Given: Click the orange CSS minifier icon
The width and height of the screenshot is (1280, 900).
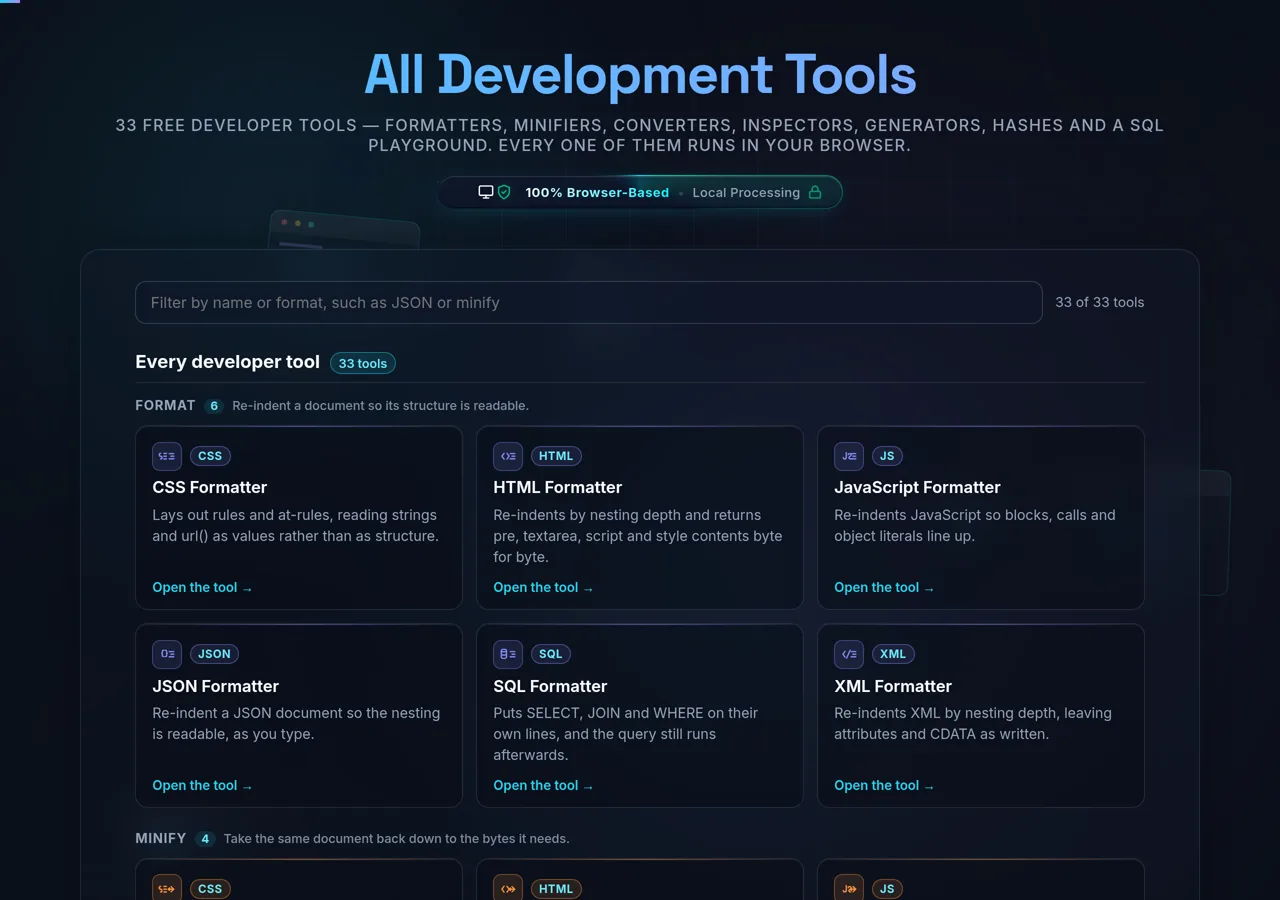Looking at the screenshot, I should [x=167, y=888].
